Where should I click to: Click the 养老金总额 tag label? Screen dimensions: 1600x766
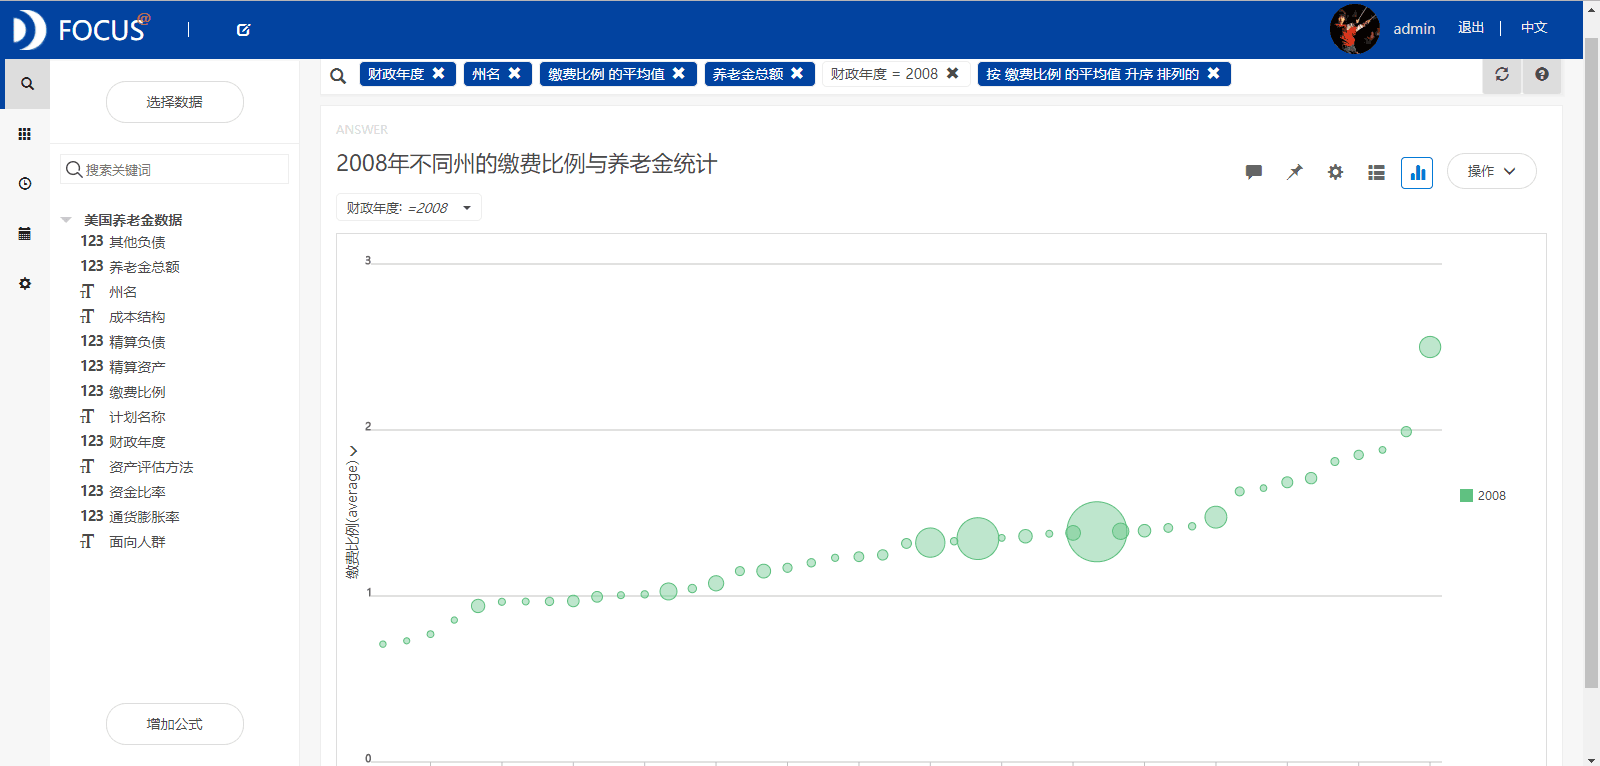point(748,74)
